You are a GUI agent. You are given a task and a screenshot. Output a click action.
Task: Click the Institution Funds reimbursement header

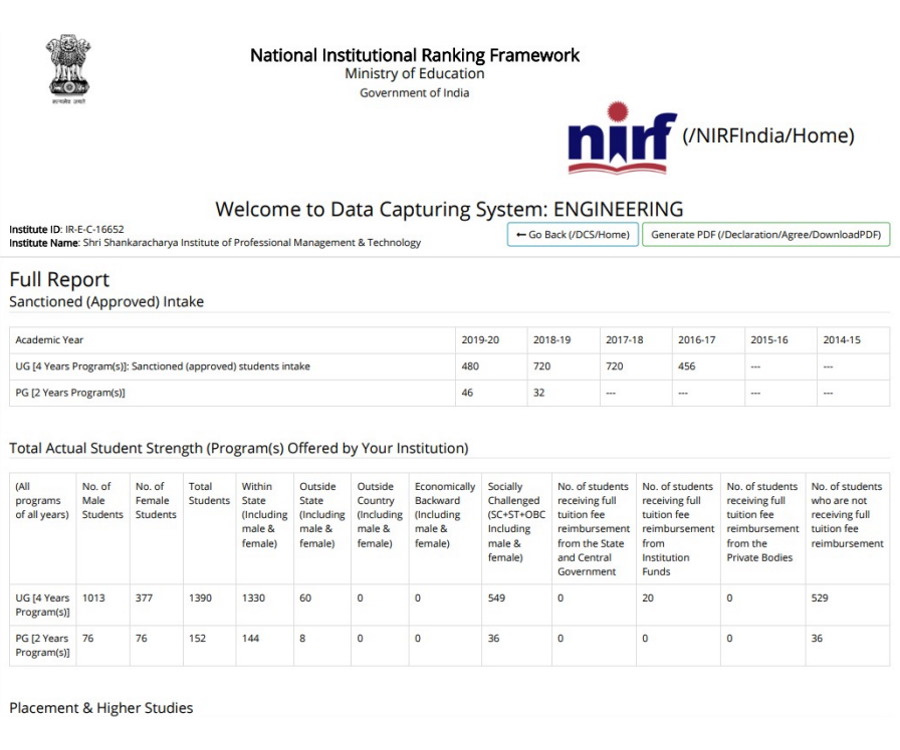tap(678, 529)
